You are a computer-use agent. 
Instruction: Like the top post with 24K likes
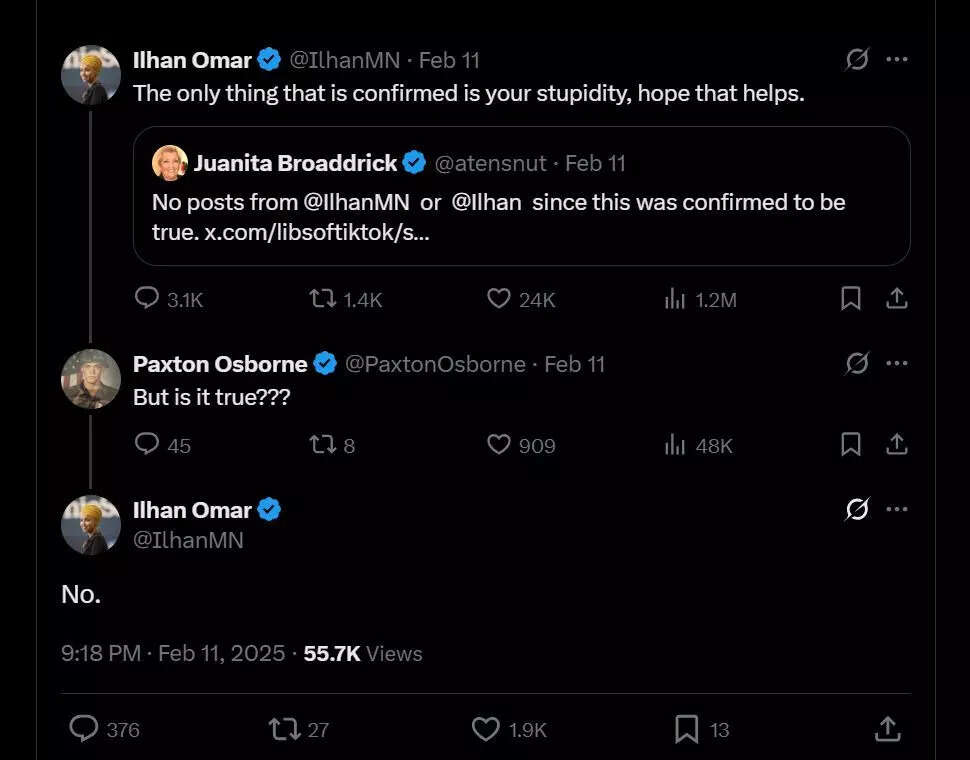pos(499,298)
